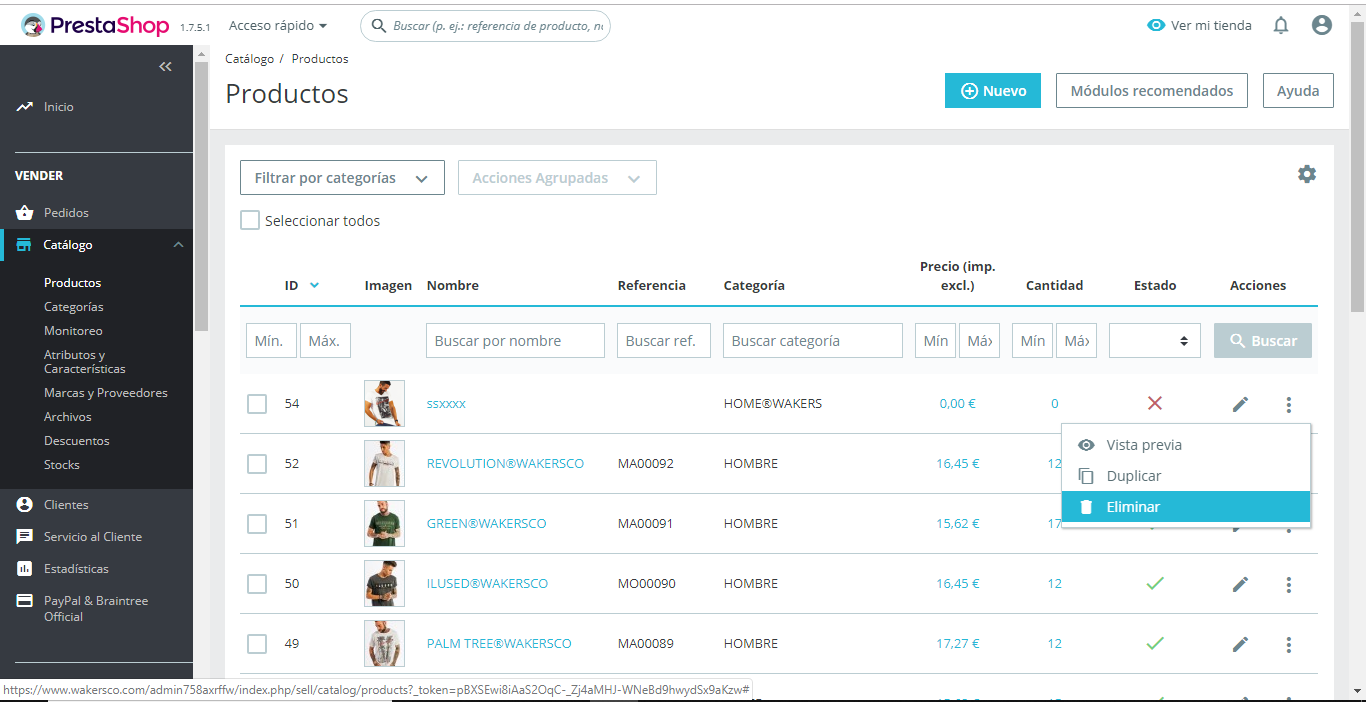Screen dimensions: 1366x702
Task: Edit PALM TREE®WAKERSCO with pencil icon
Action: click(x=1240, y=644)
